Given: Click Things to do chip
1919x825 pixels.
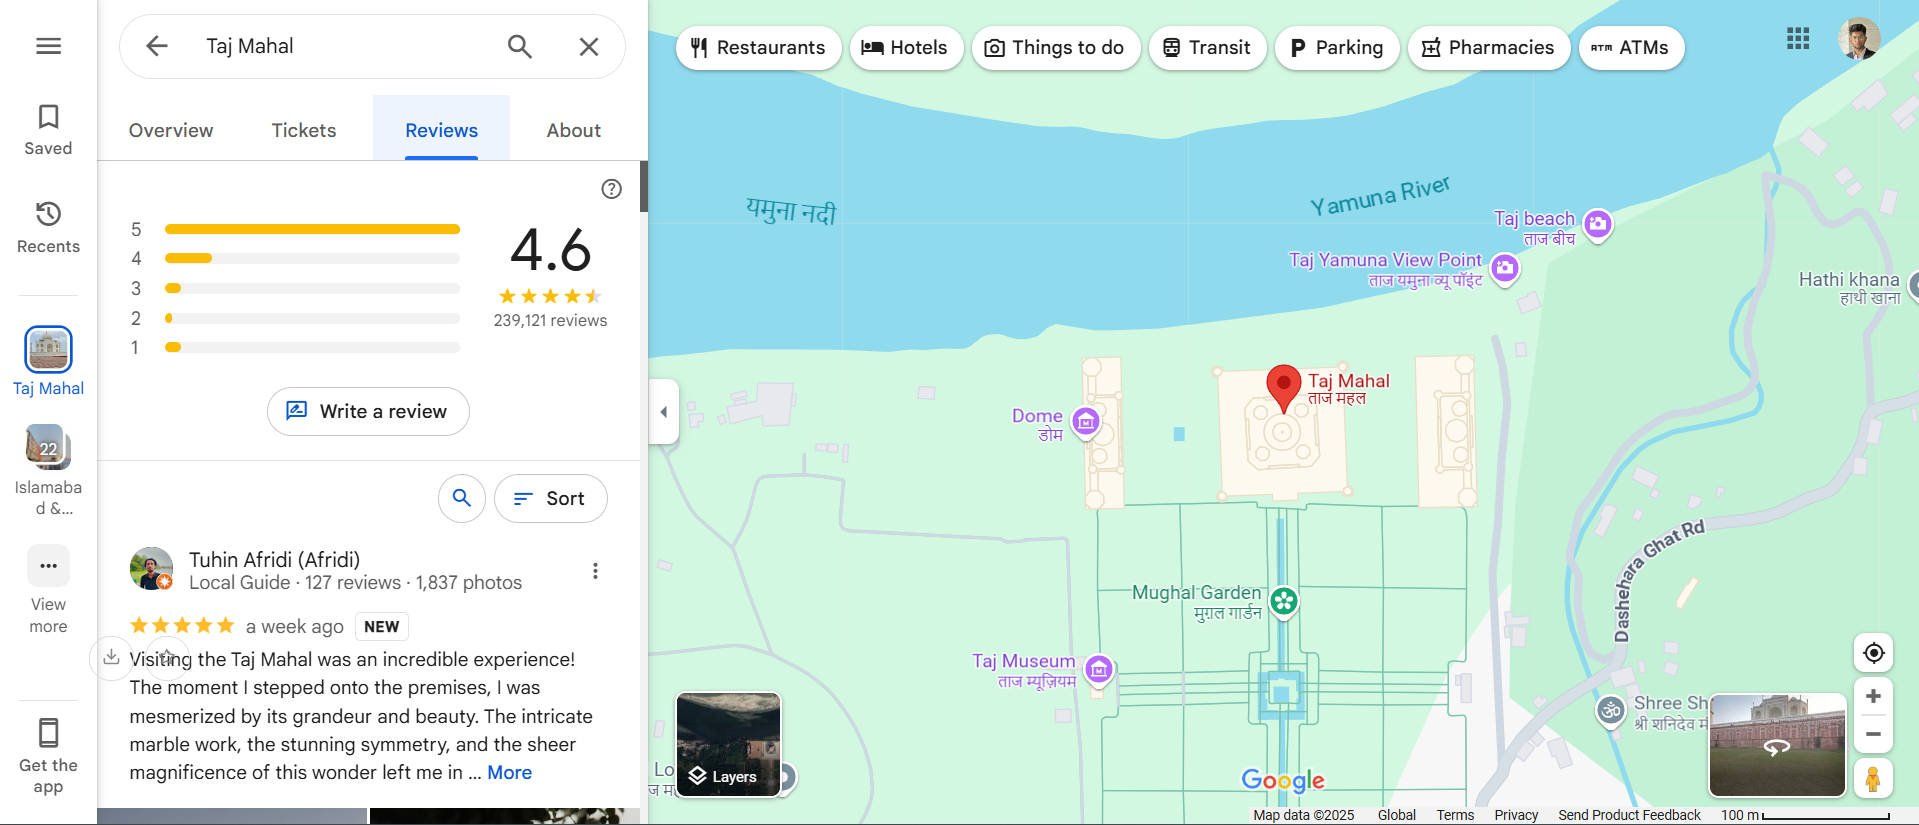Looking at the screenshot, I should [1056, 47].
